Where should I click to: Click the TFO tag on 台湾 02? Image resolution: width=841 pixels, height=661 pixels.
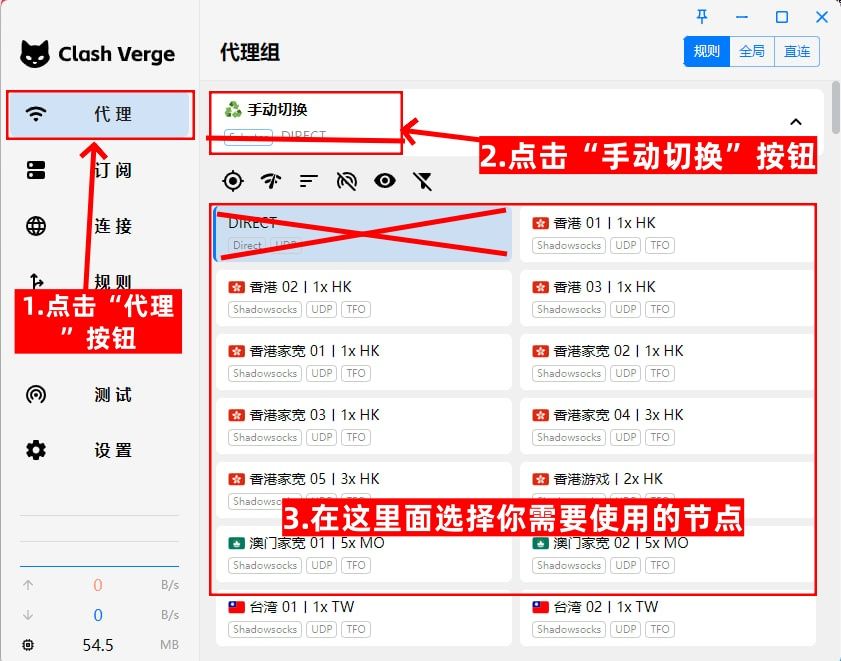pos(660,629)
